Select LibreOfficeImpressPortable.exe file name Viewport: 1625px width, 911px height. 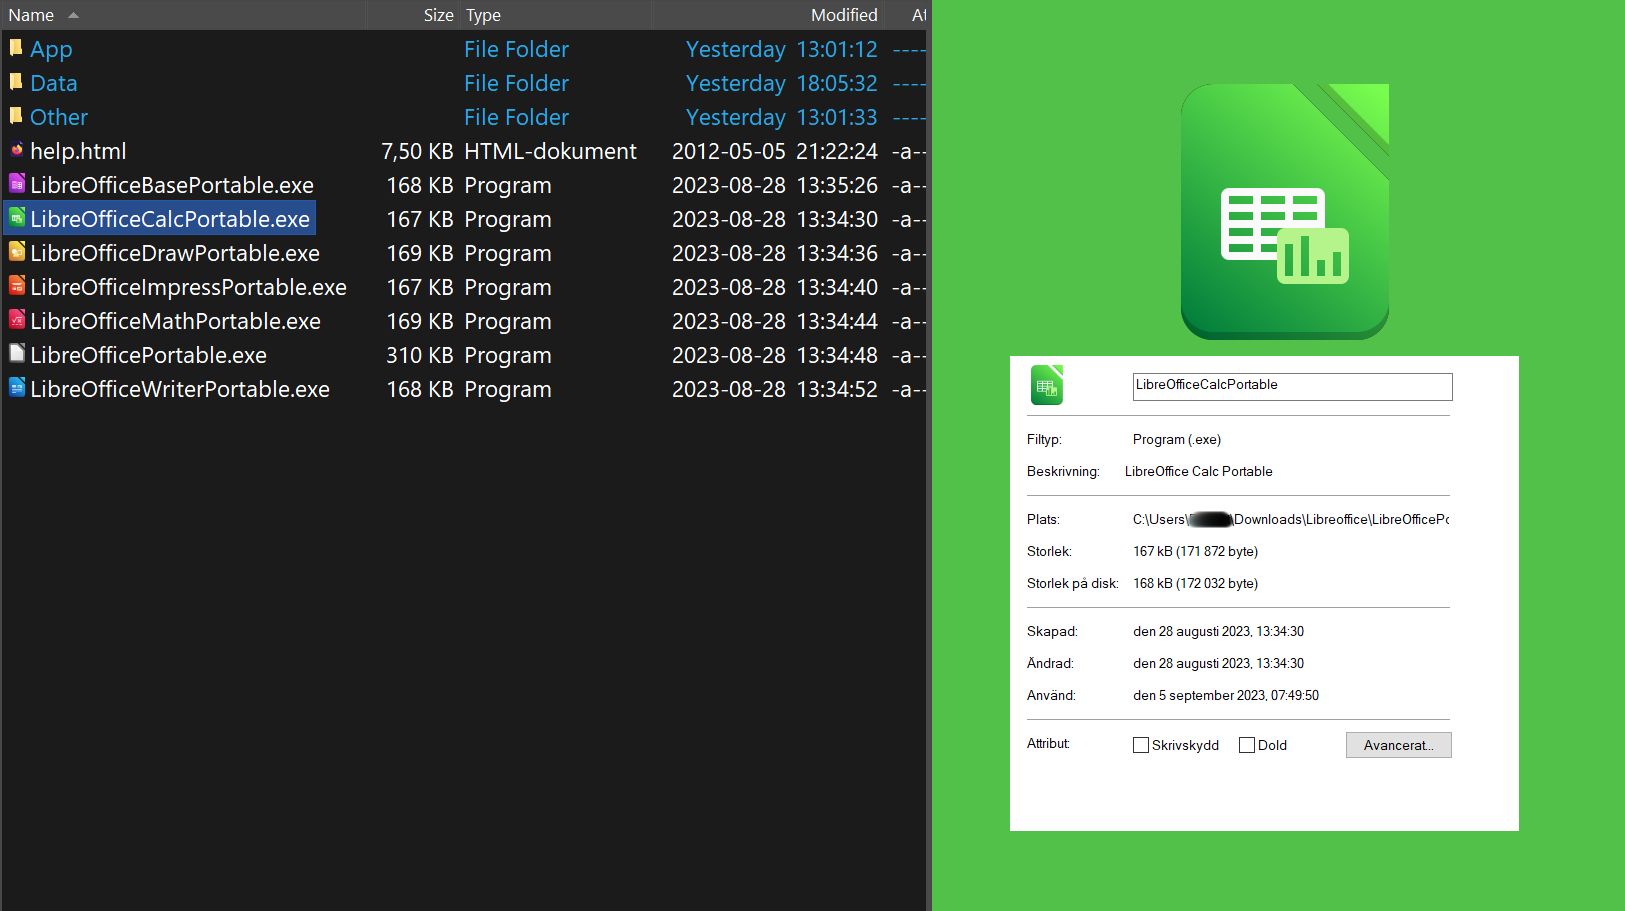click(x=188, y=287)
